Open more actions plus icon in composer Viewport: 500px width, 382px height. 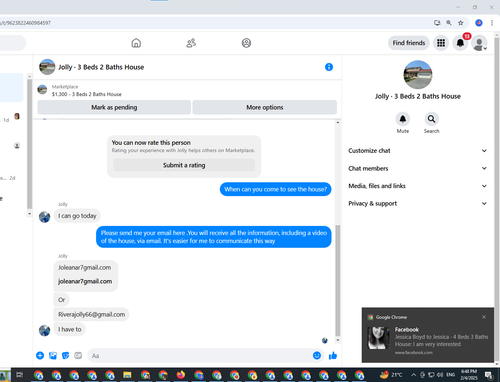[x=40, y=356]
